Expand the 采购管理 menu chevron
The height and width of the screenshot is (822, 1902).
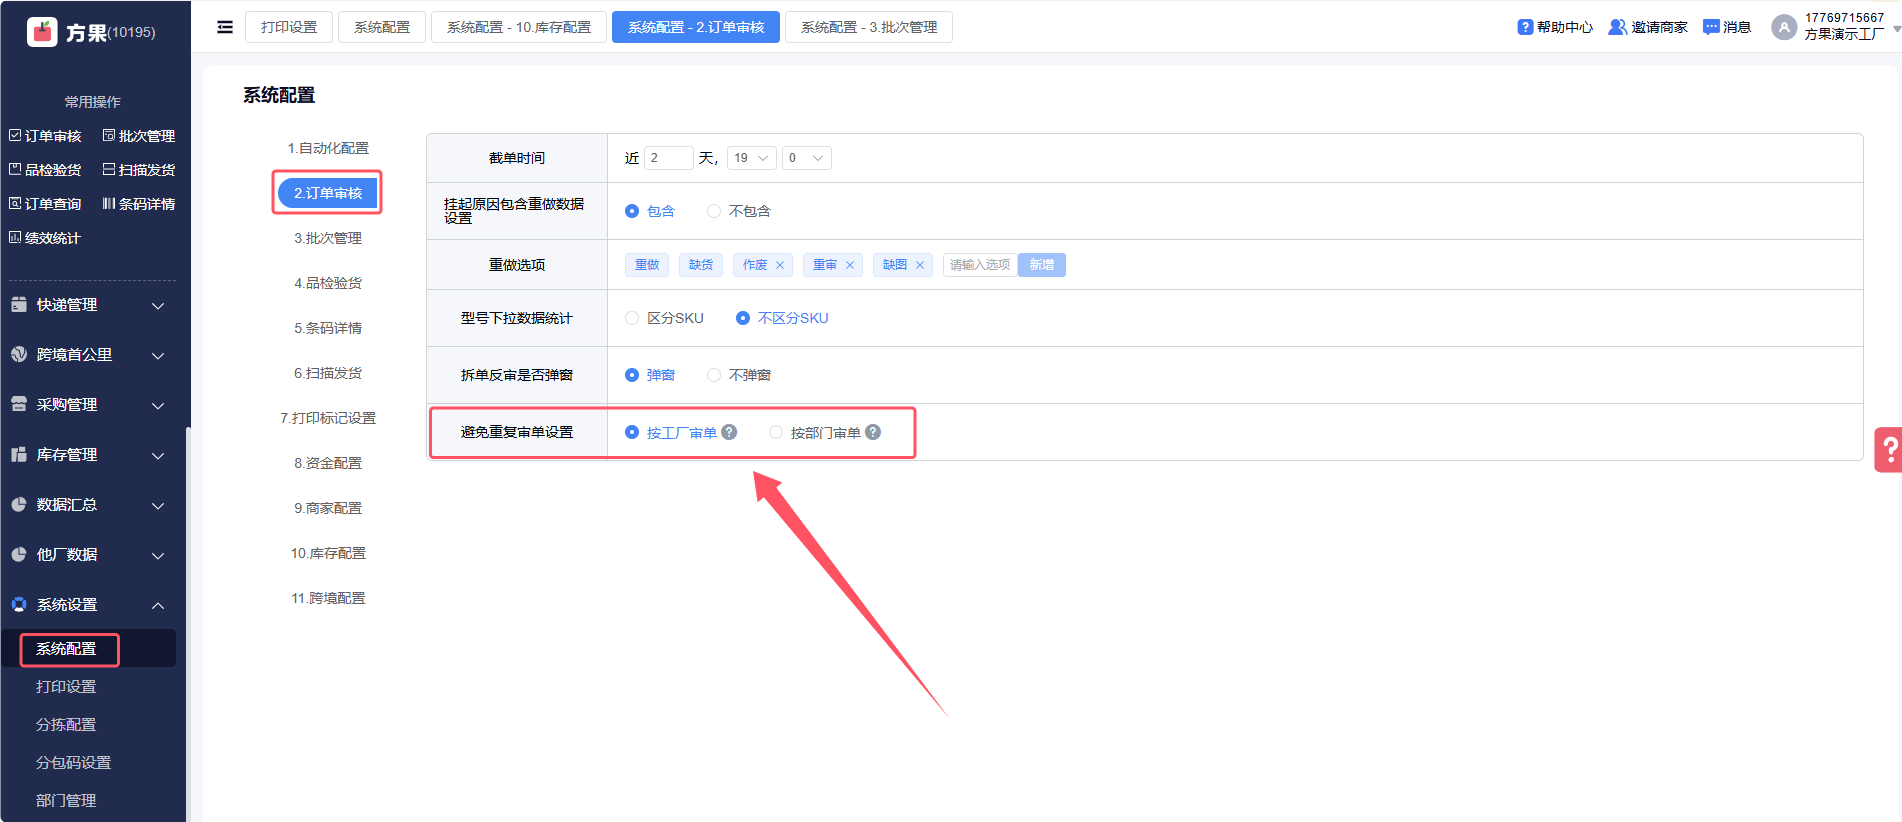click(158, 405)
